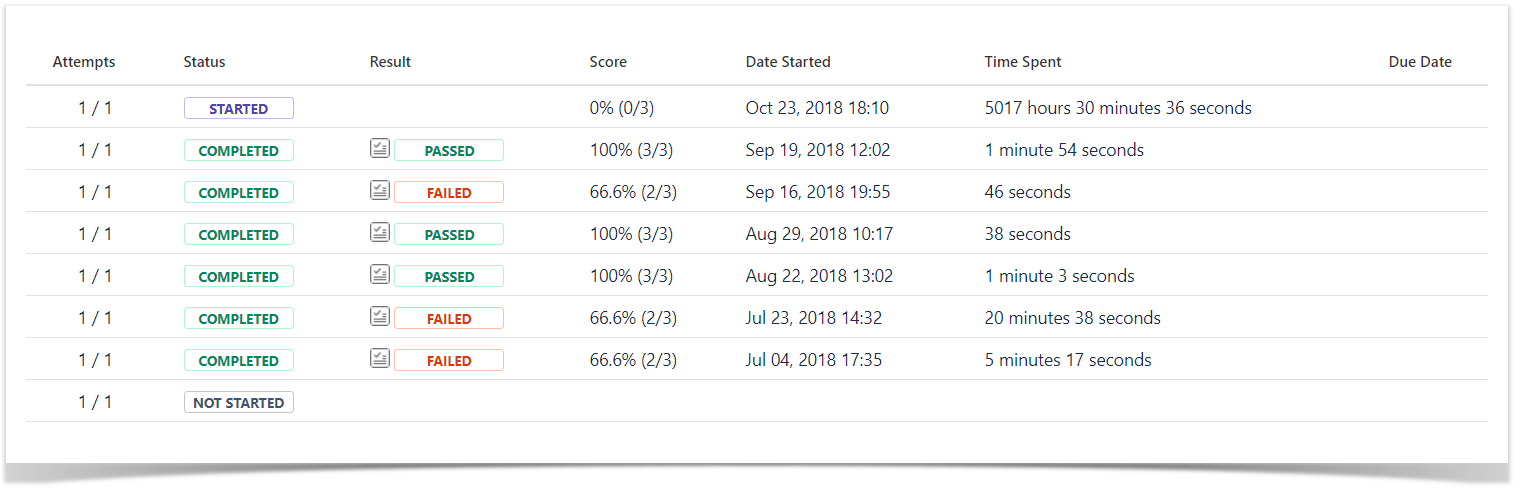Sort by the Result column header
This screenshot has height=492, width=1522.
point(390,62)
